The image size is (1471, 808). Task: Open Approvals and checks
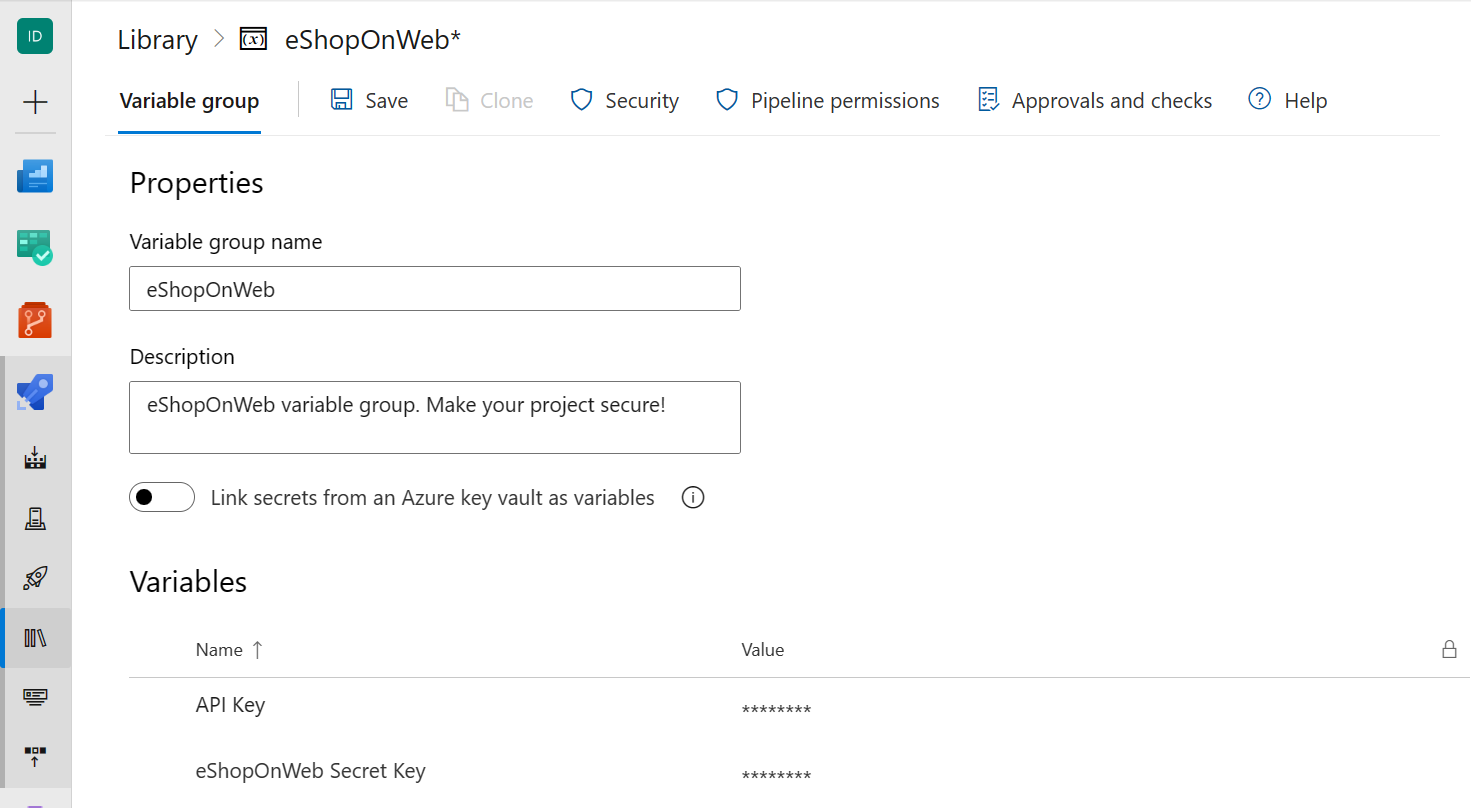click(1094, 100)
